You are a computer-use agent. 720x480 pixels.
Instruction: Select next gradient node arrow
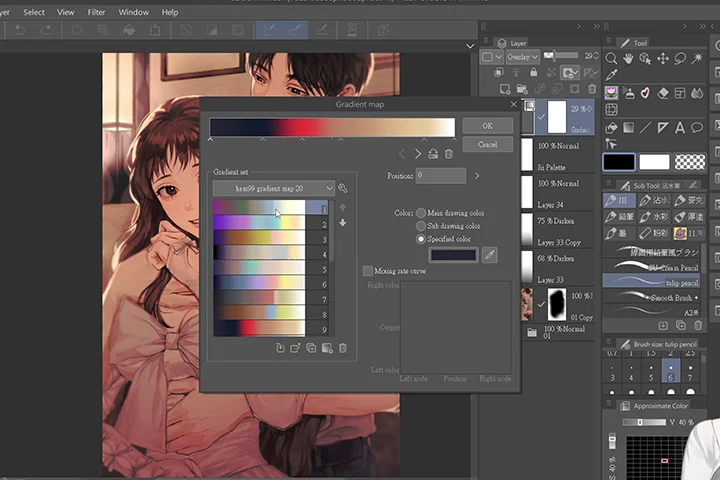click(418, 154)
